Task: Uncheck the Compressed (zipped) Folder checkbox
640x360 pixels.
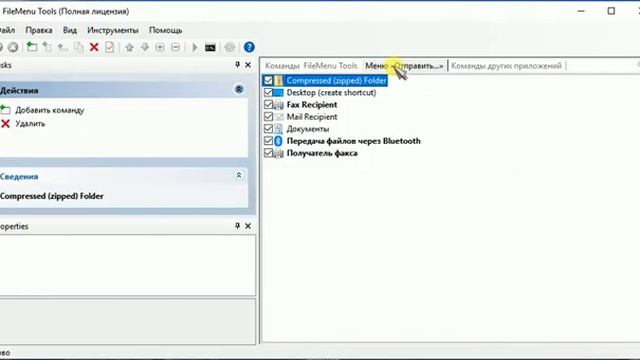Action: point(268,80)
